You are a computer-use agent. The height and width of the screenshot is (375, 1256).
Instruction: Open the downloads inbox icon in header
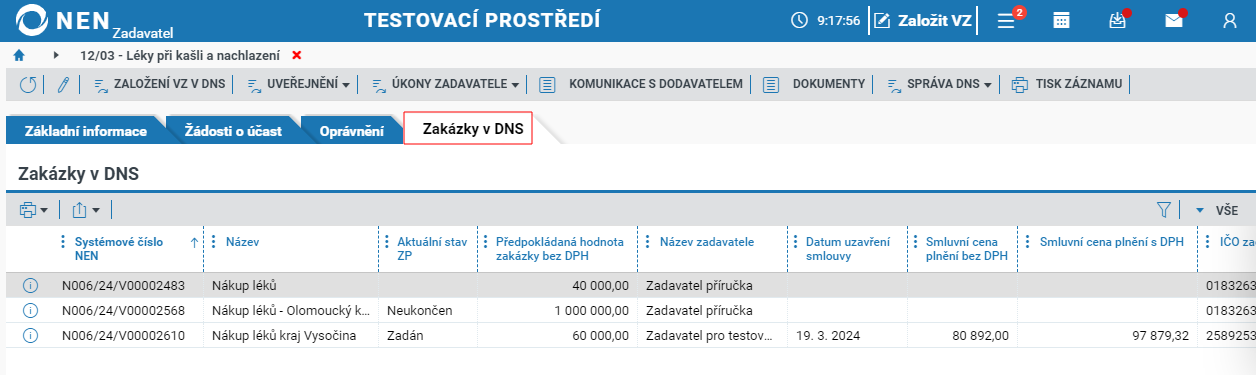(x=1118, y=20)
